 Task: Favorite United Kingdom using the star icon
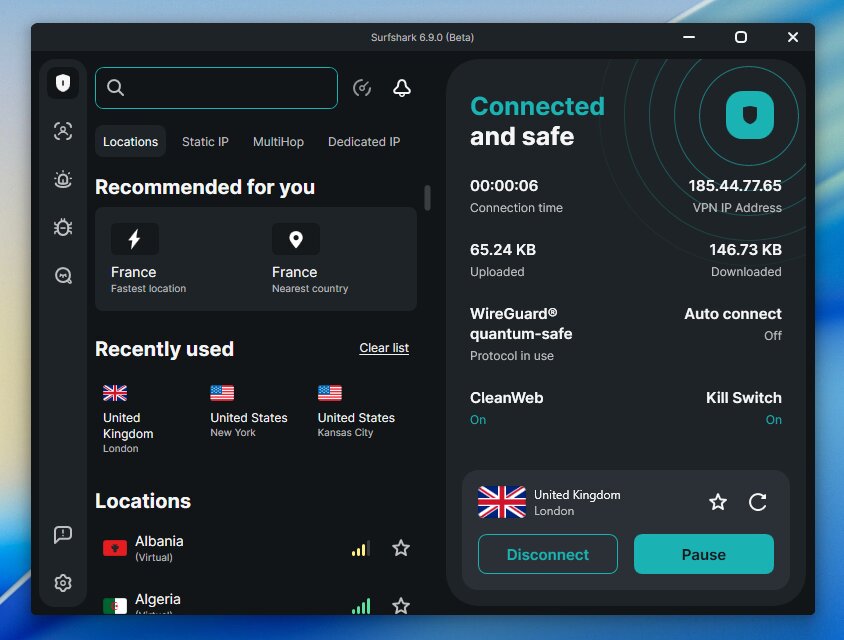(x=718, y=503)
